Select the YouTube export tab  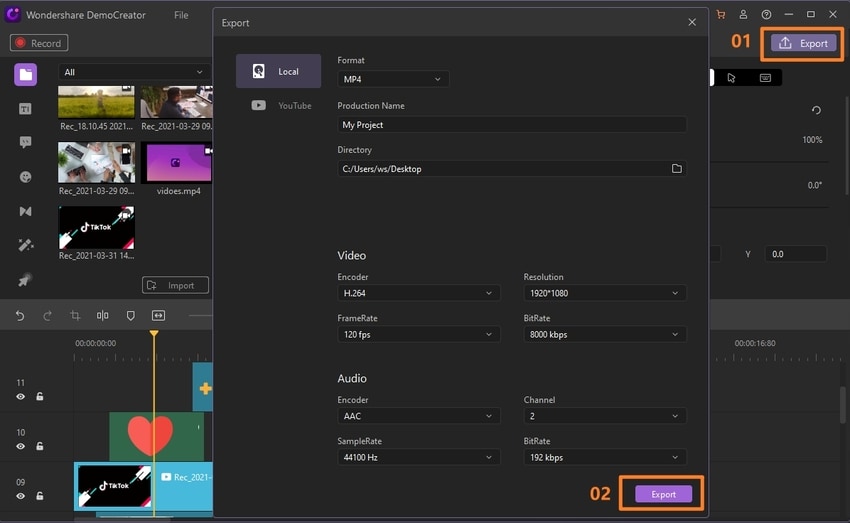tap(281, 106)
